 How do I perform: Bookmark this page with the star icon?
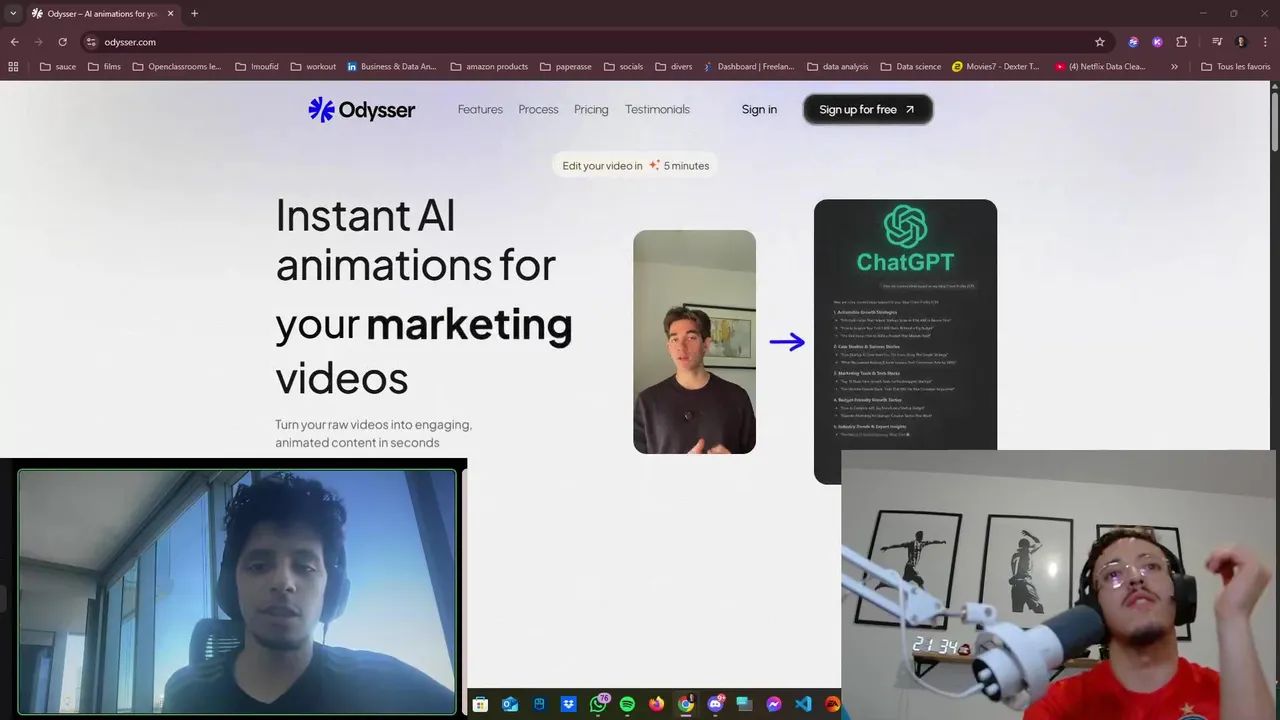[x=1100, y=42]
